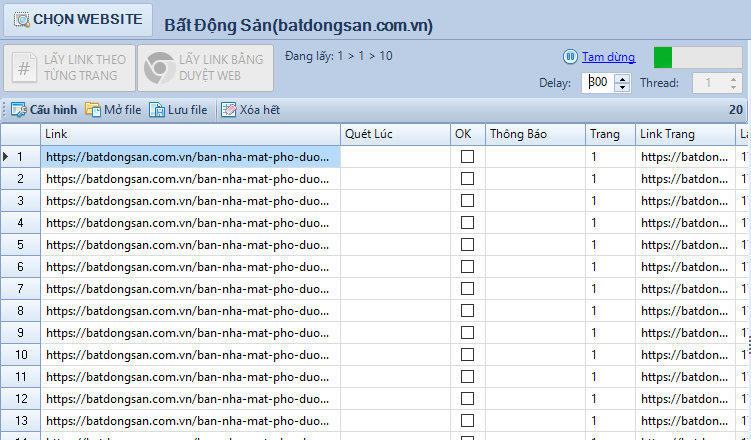Click the website chooser icon
The width and height of the screenshot is (751, 440).
point(22,20)
